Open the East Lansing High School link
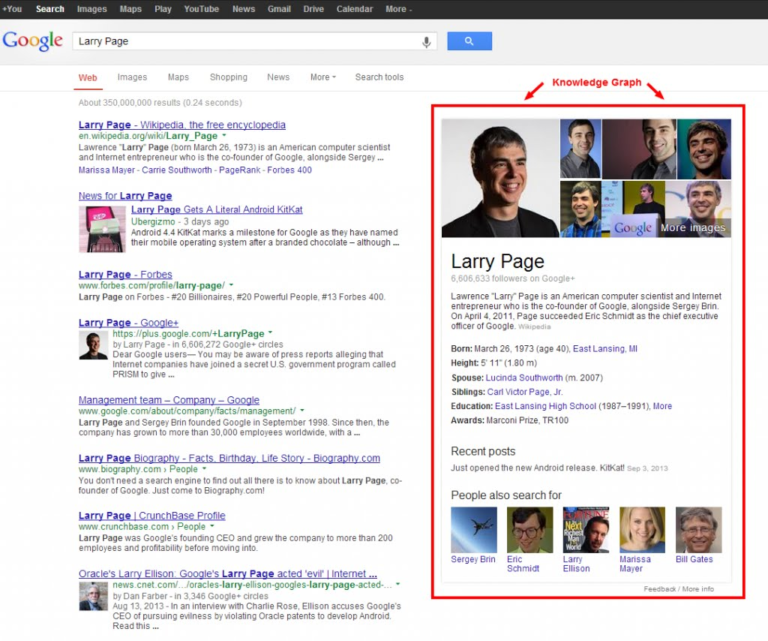 click(x=544, y=406)
